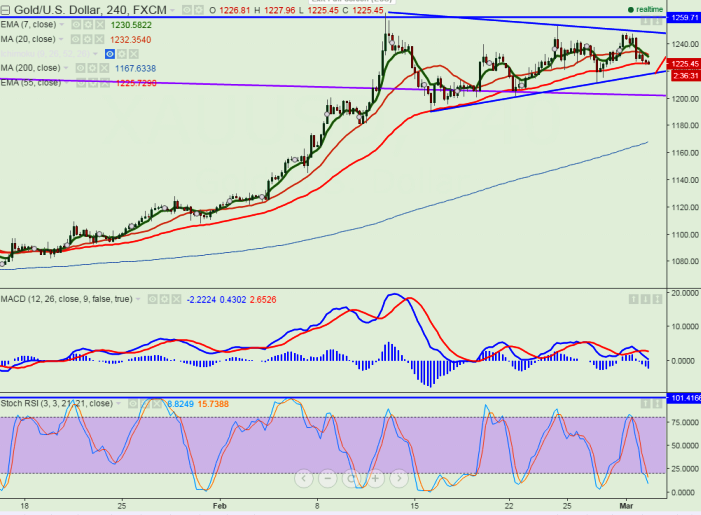This screenshot has height=515, width=701.
Task: Toggle visibility of Gold/U.S. Dollar main series
Action: [x=187, y=10]
